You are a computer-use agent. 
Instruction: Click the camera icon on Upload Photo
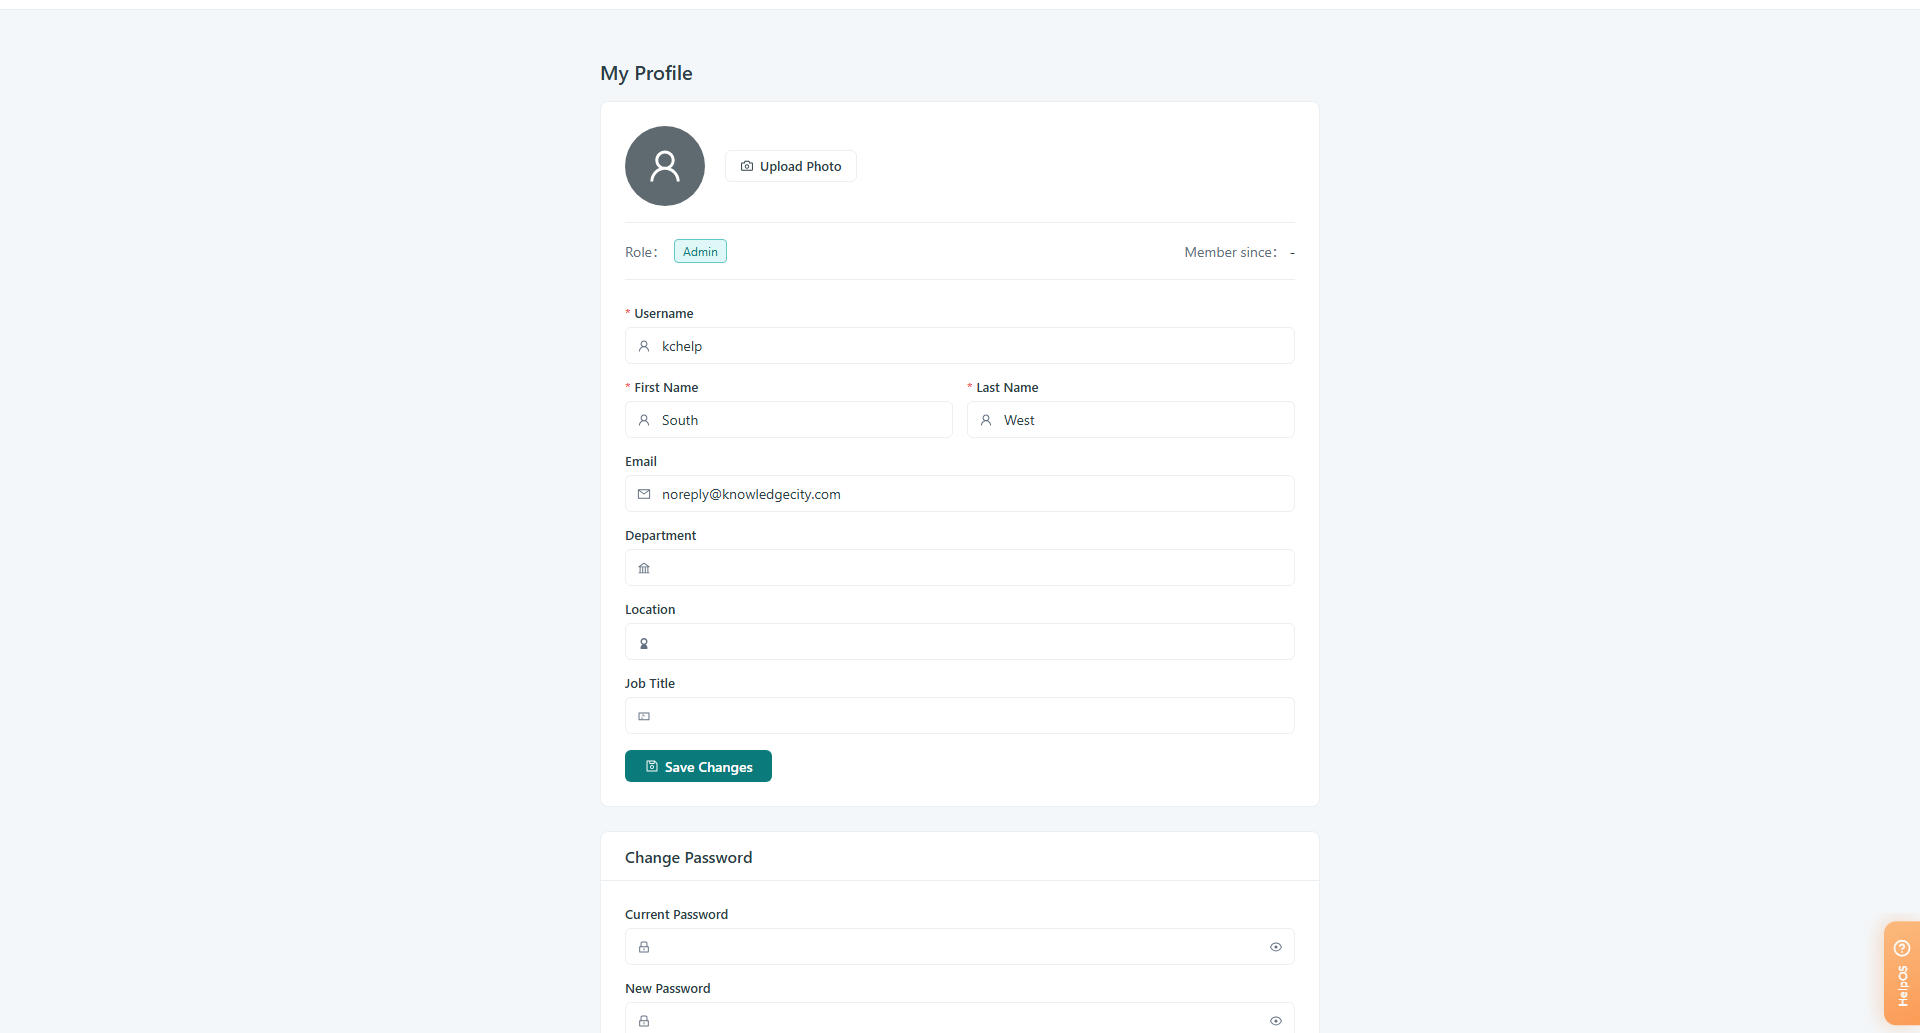click(746, 166)
